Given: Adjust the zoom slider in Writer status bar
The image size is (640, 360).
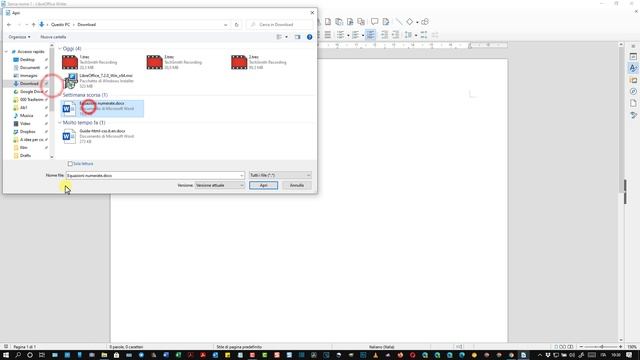Looking at the screenshot, I should [601, 347].
